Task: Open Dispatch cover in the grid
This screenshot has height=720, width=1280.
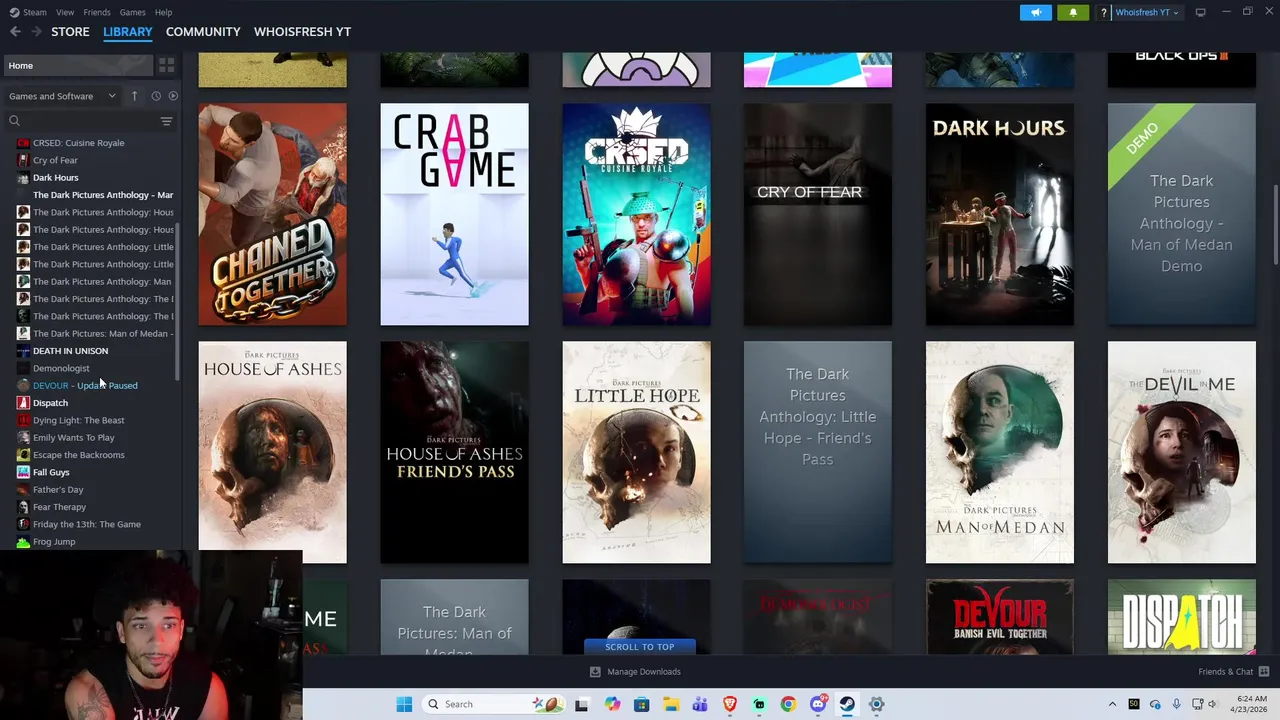Action: (1181, 617)
